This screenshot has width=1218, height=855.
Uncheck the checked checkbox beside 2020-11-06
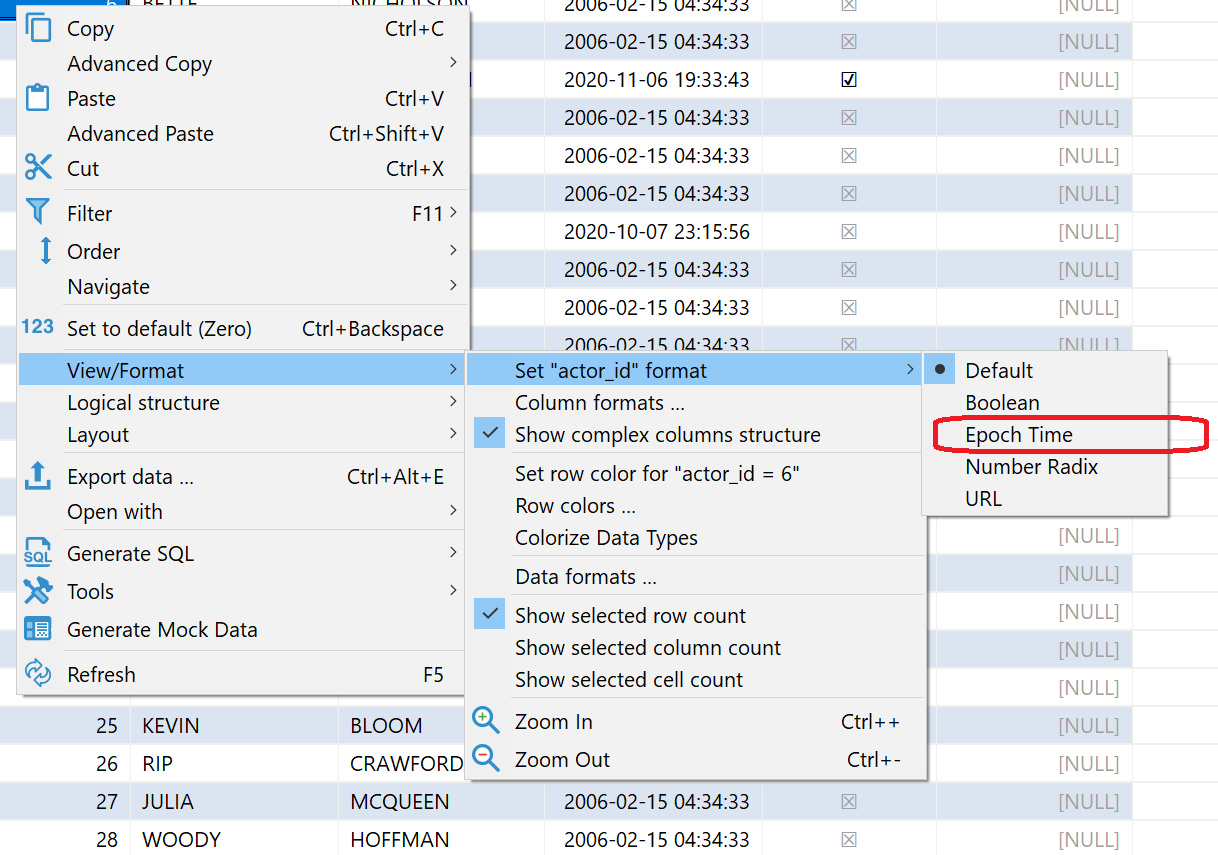tap(849, 79)
